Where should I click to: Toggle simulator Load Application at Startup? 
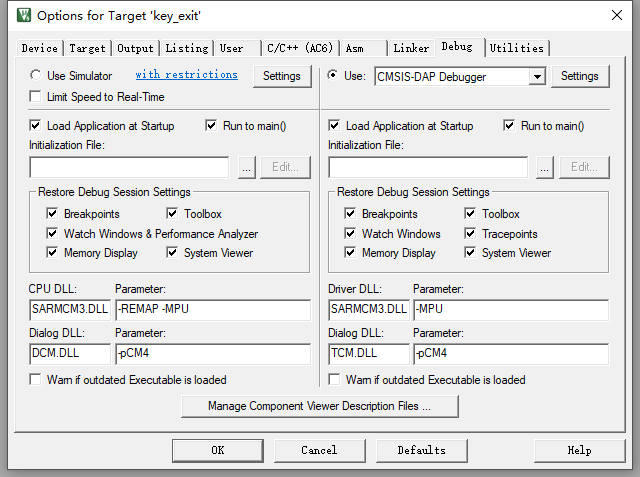click(36, 125)
